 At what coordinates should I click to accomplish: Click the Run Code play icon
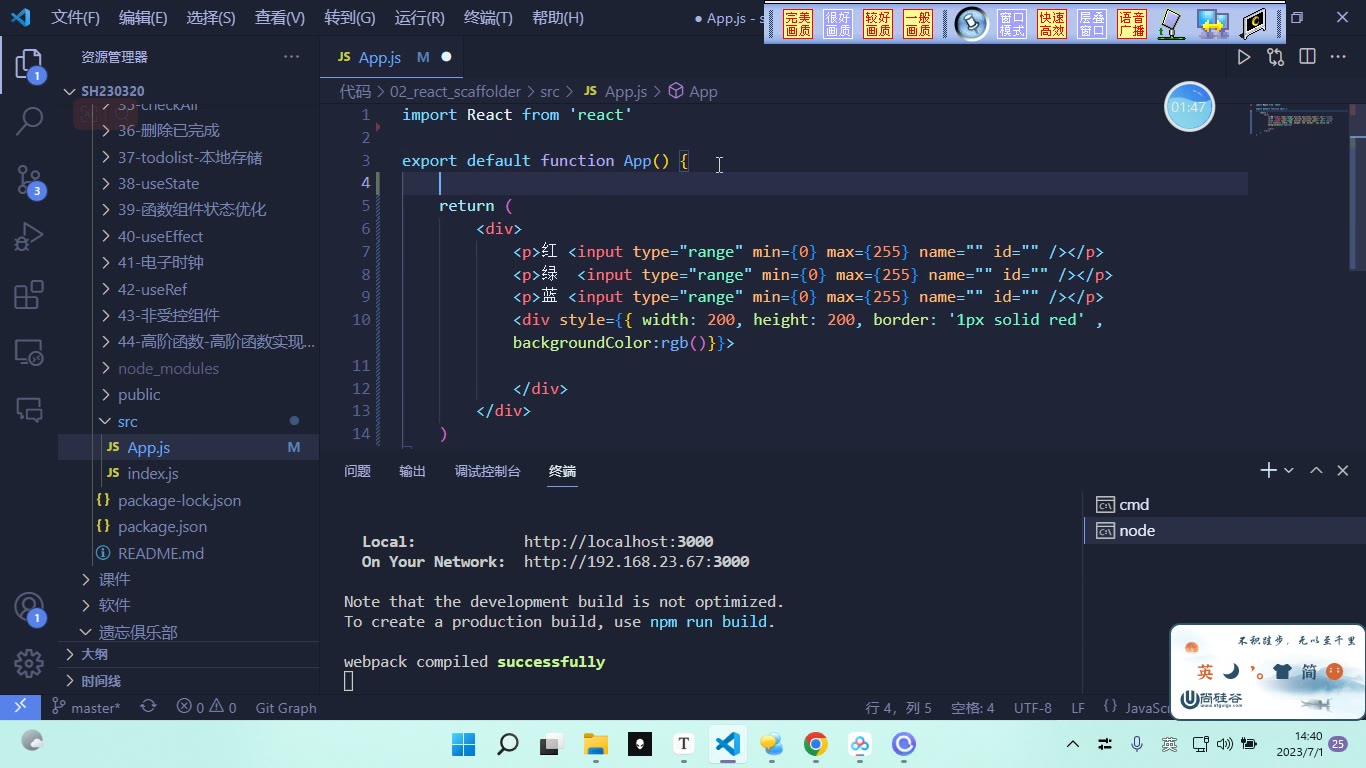click(x=1244, y=57)
